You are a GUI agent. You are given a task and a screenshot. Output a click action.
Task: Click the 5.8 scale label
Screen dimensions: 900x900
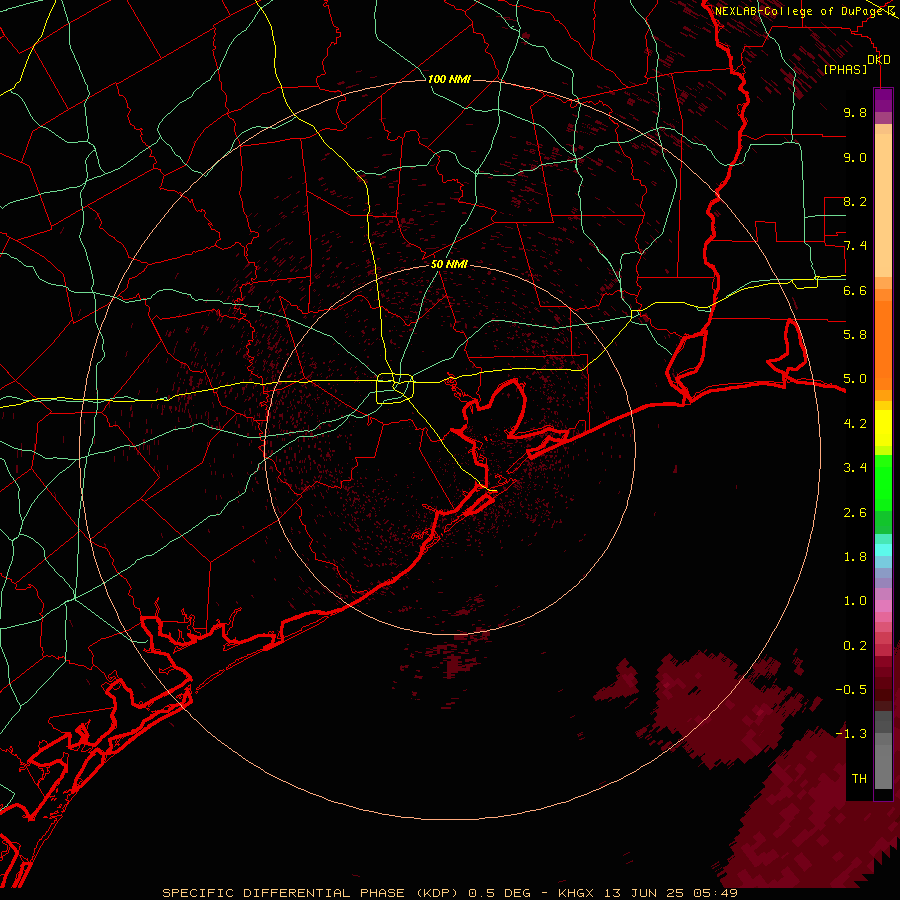[855, 335]
